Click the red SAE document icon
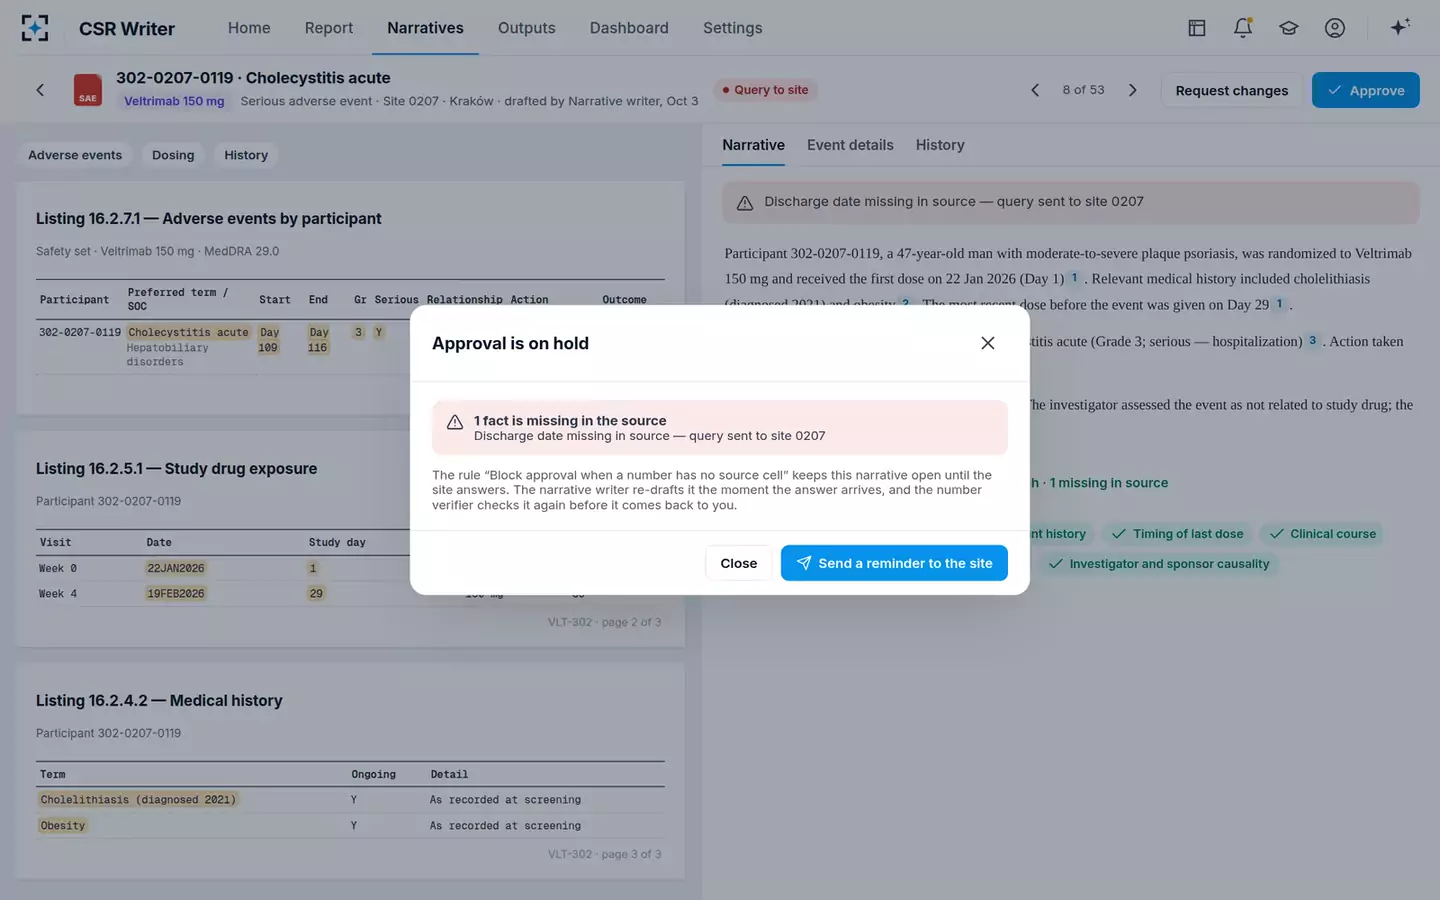1440x900 pixels. [x=88, y=90]
